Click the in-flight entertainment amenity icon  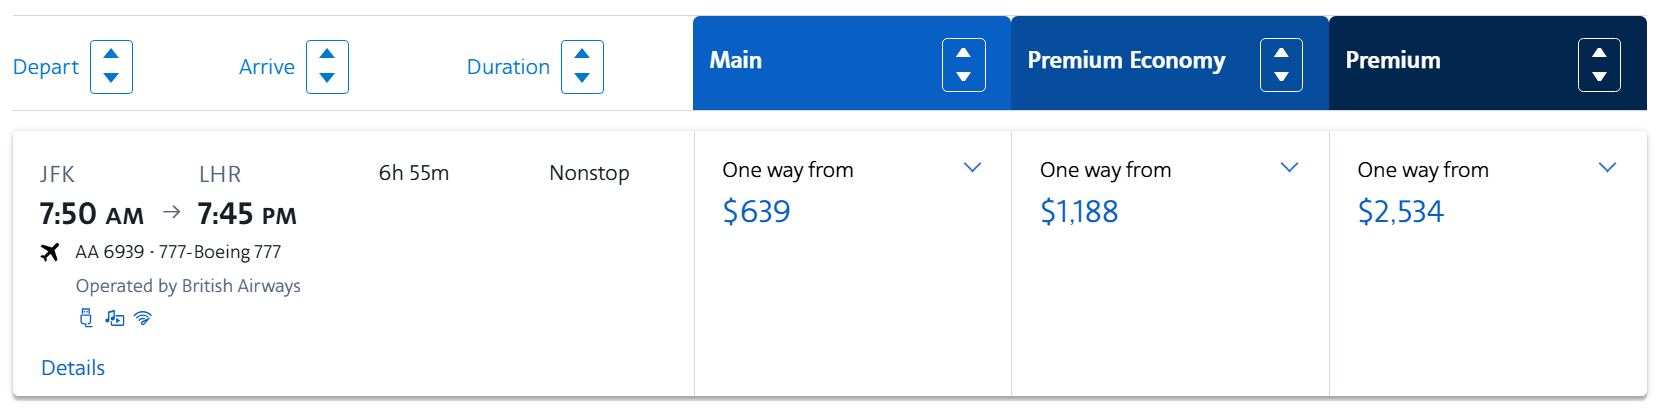coord(115,318)
